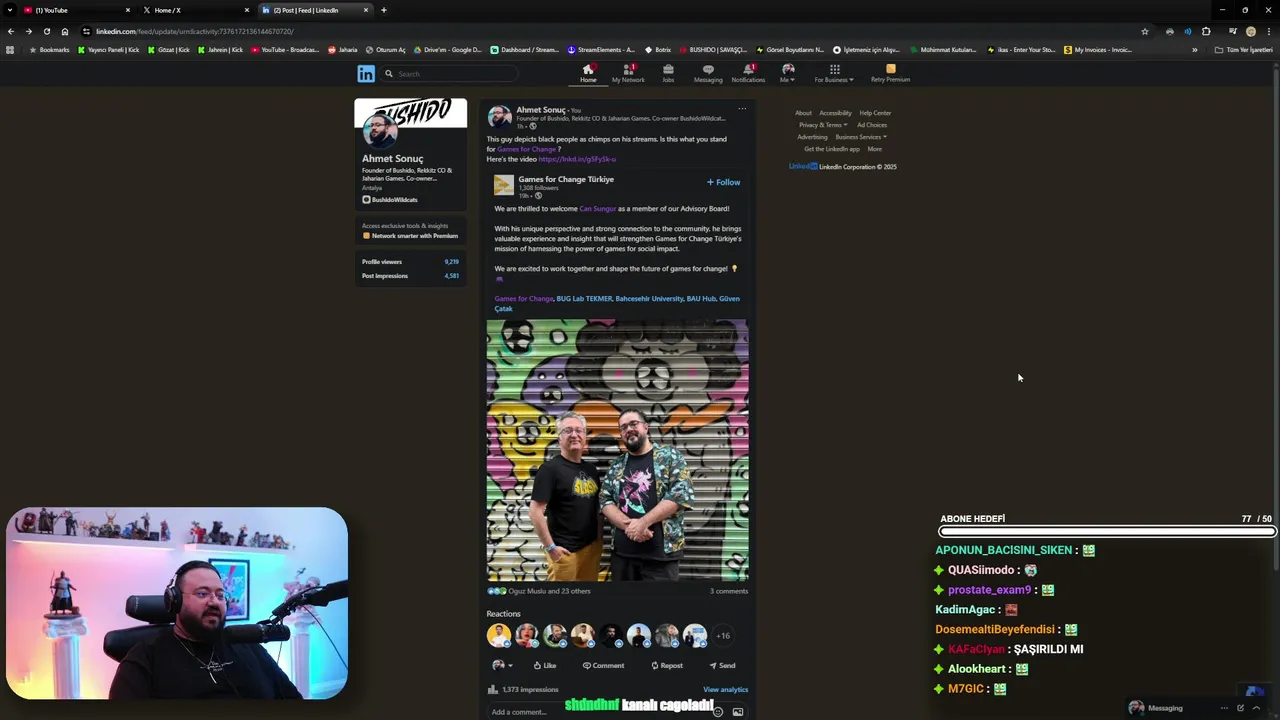Expand the Me profile dropdown
The height and width of the screenshot is (720, 1280).
coord(788,73)
